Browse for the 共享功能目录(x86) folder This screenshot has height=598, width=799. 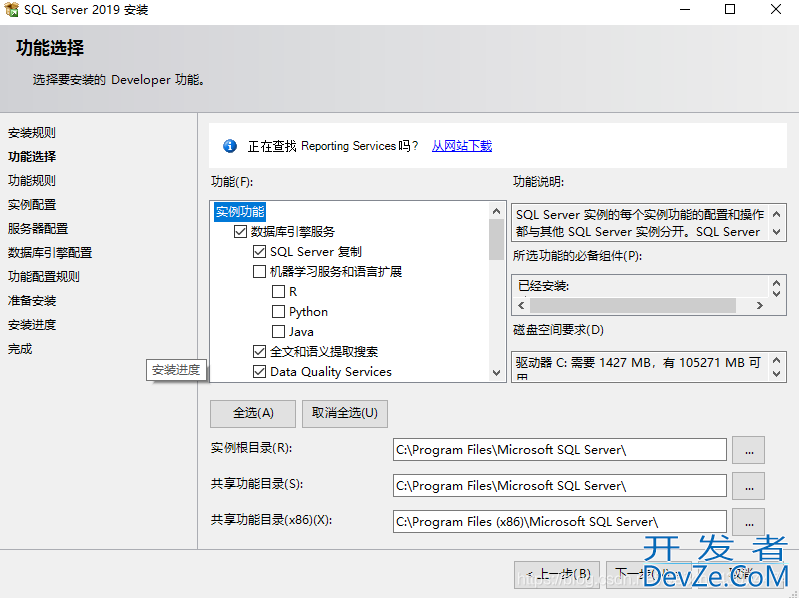coord(749,522)
